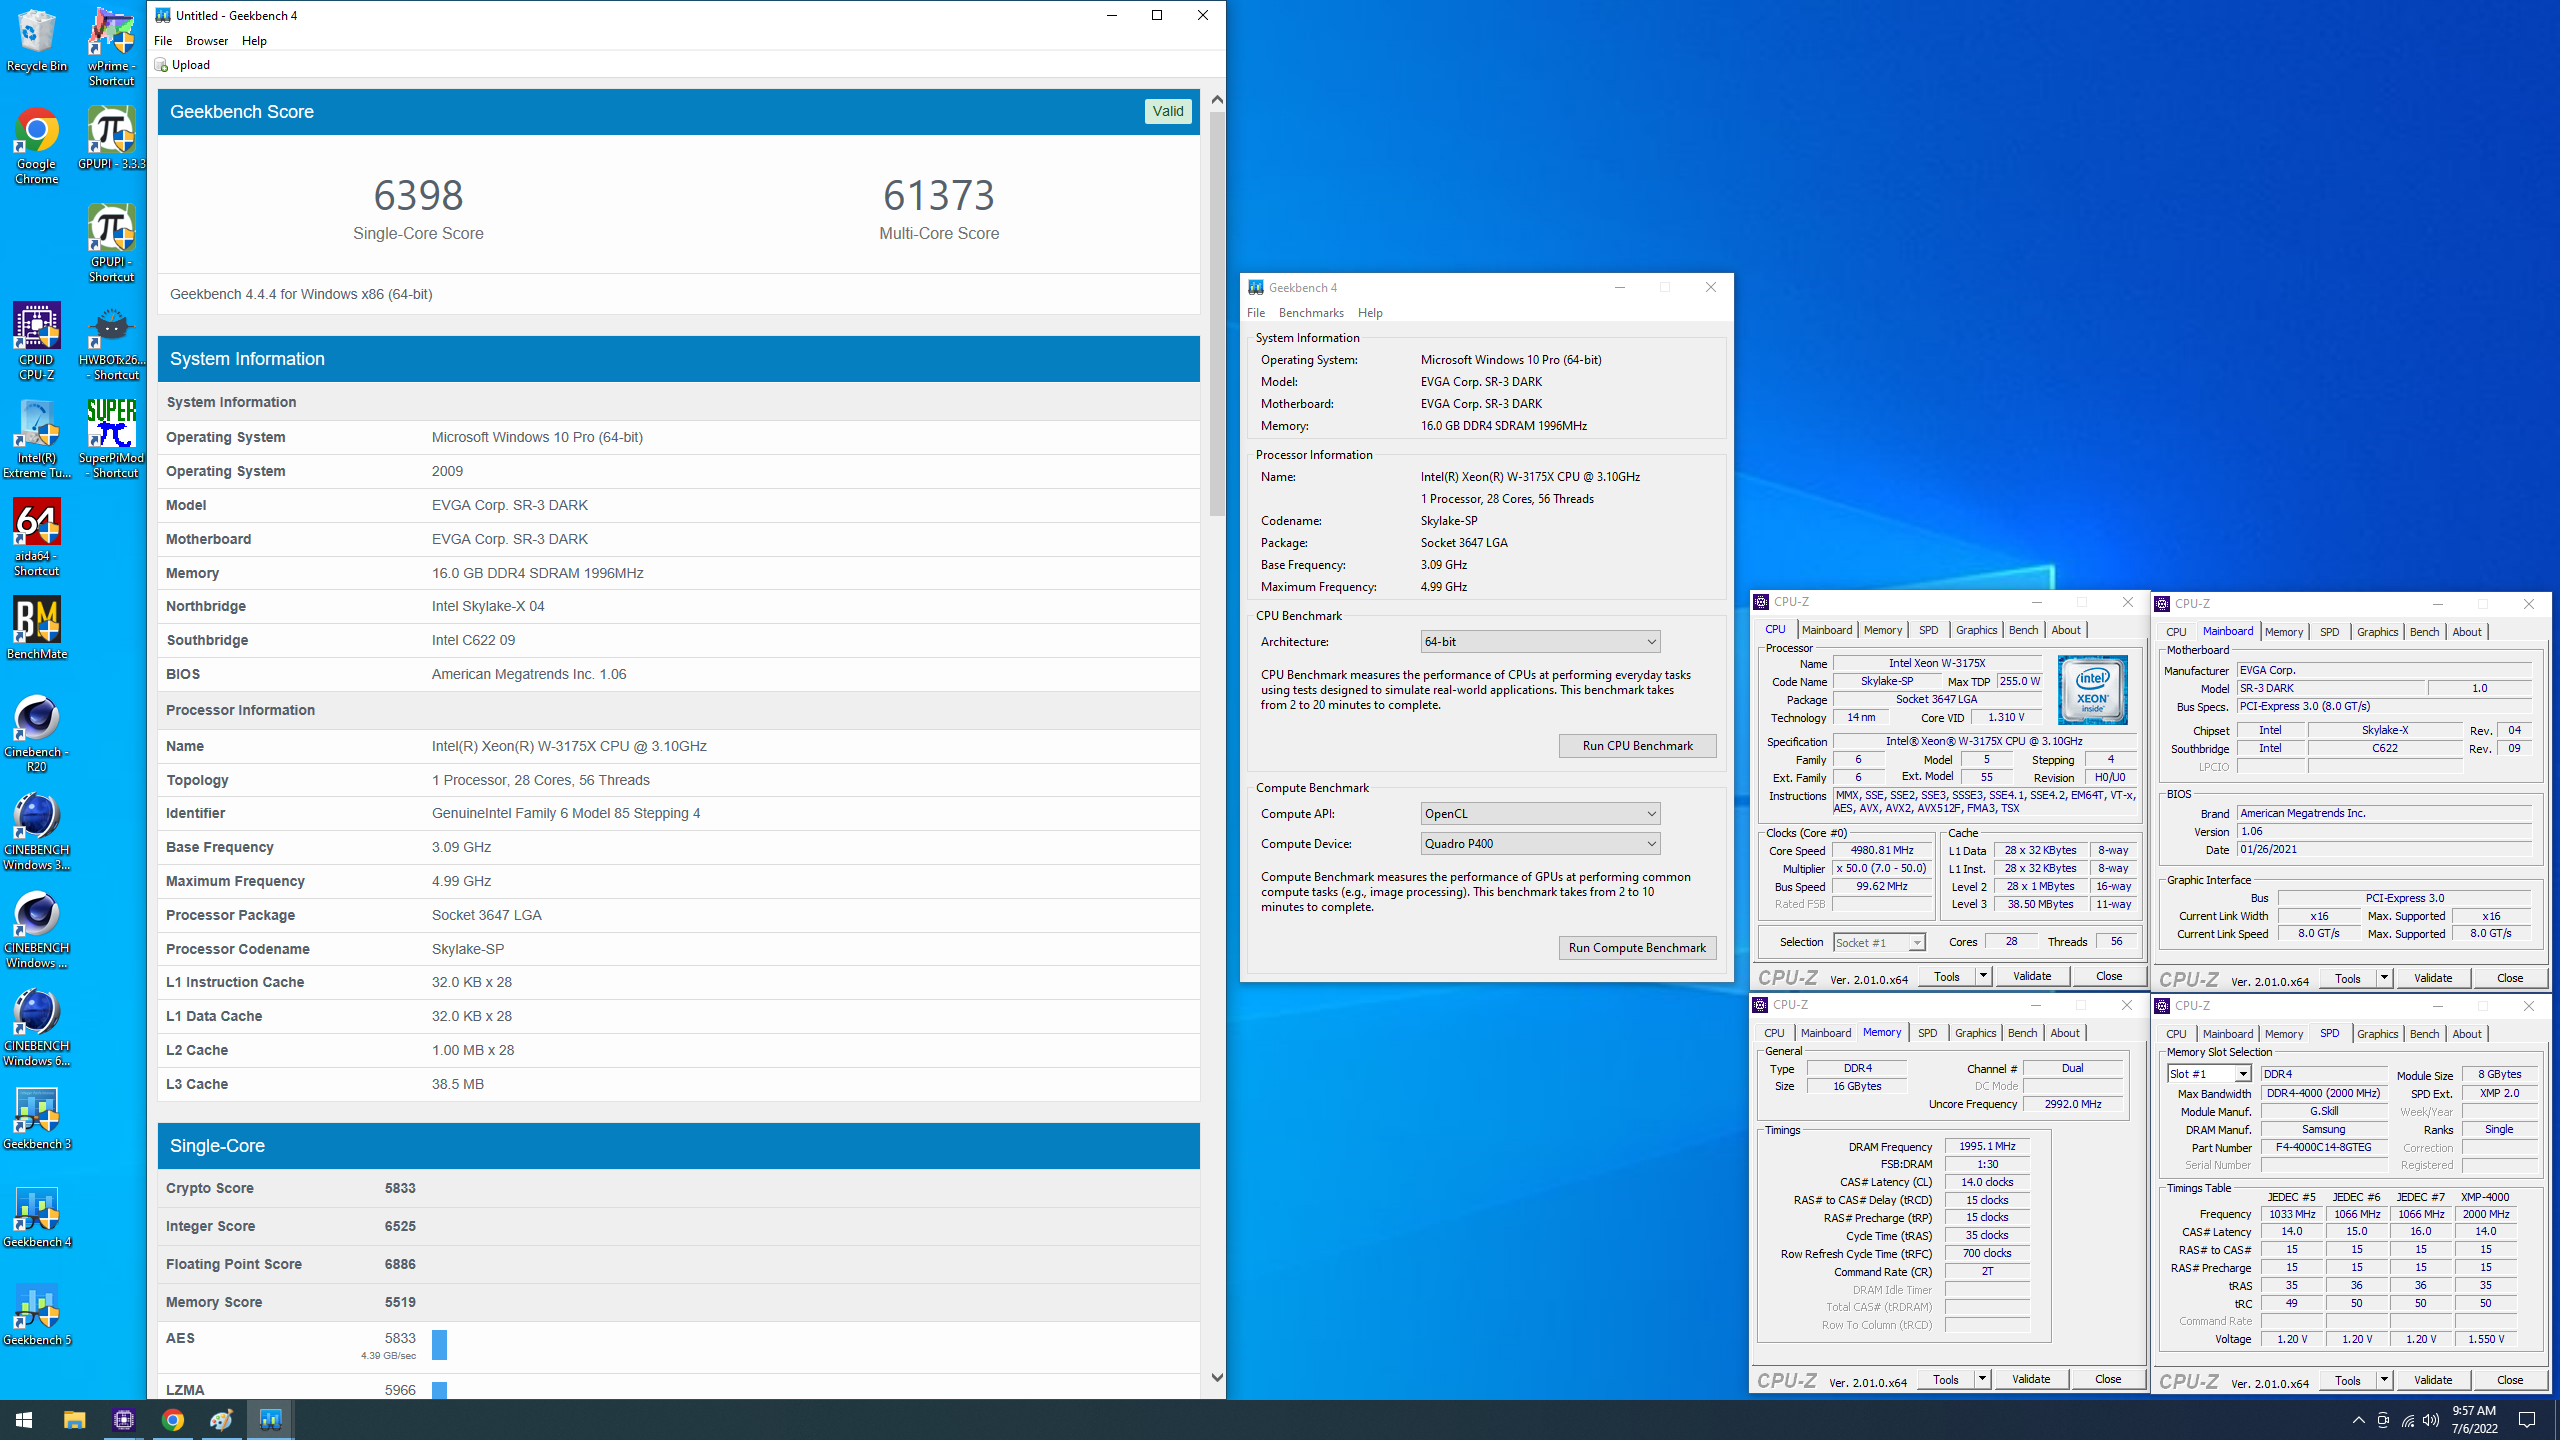Click Validate in CPU-Z Memory window
2560x1440 pixels.
(x=2030, y=1379)
